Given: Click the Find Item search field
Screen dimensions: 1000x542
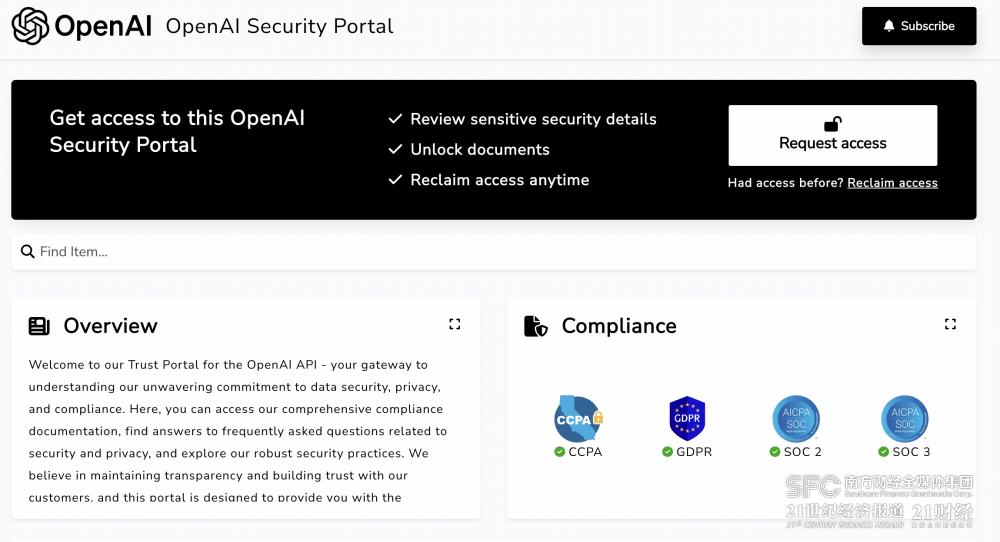Looking at the screenshot, I should click(500, 252).
